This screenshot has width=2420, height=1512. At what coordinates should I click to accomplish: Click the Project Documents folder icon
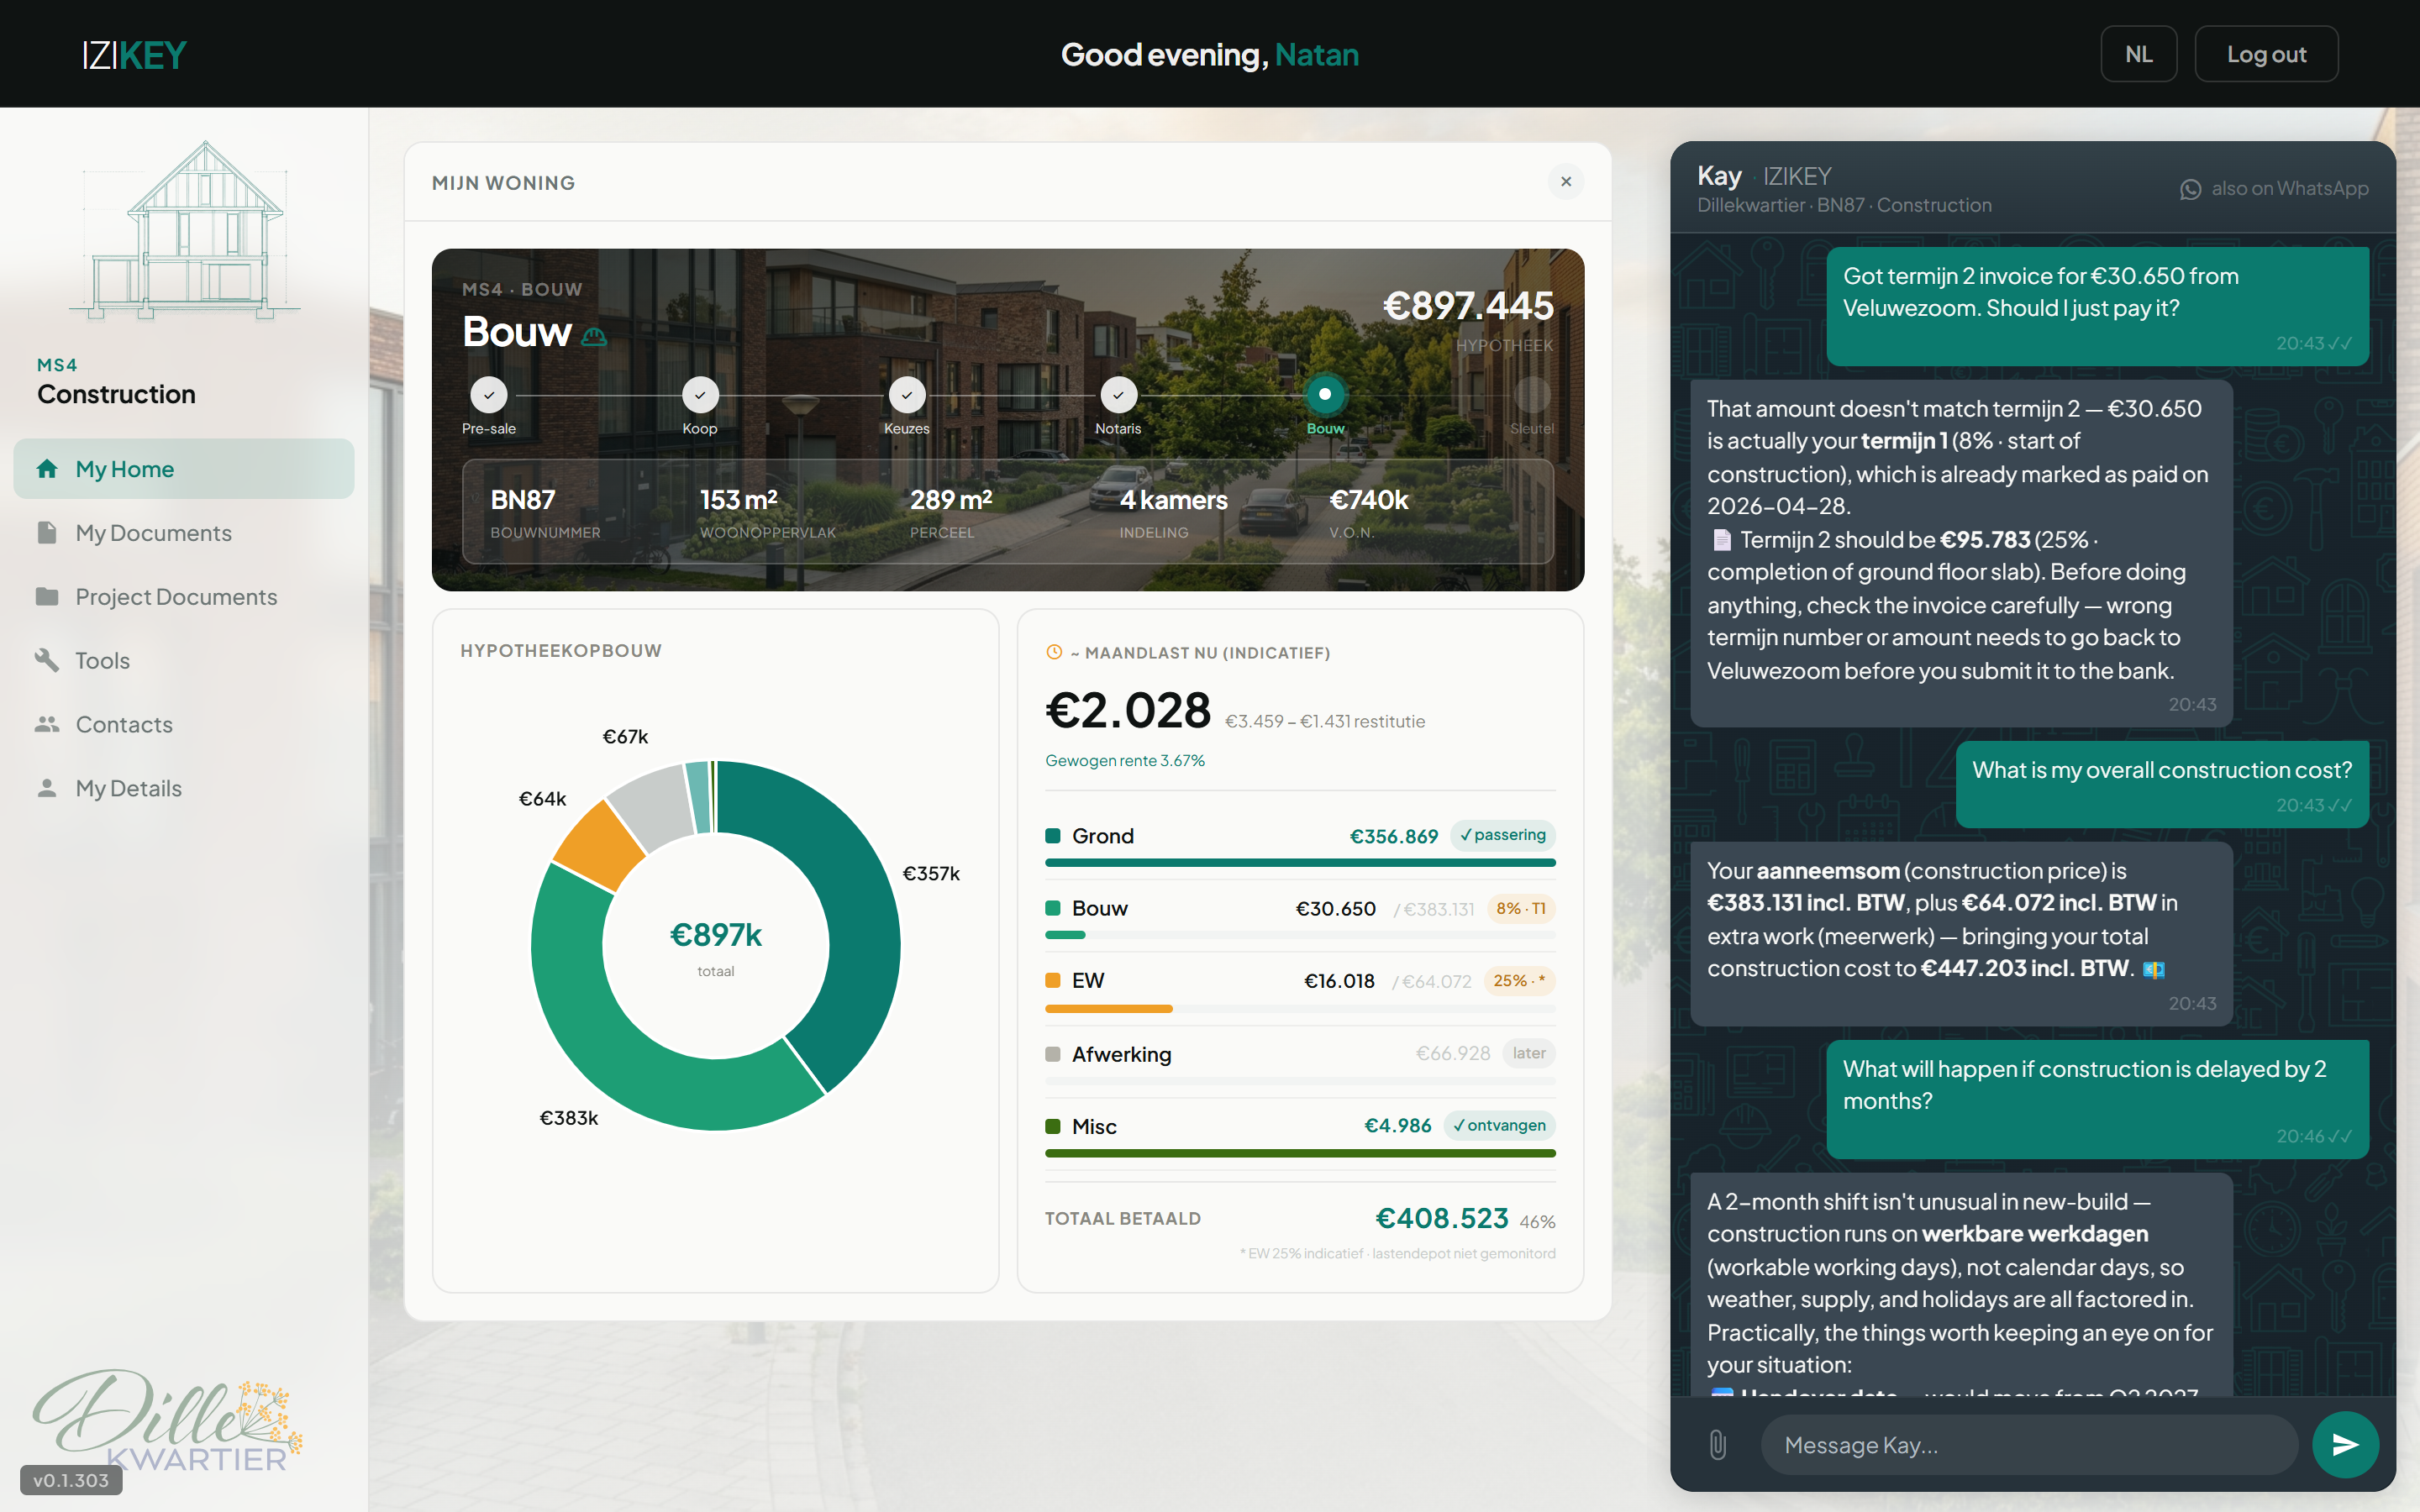[46, 596]
